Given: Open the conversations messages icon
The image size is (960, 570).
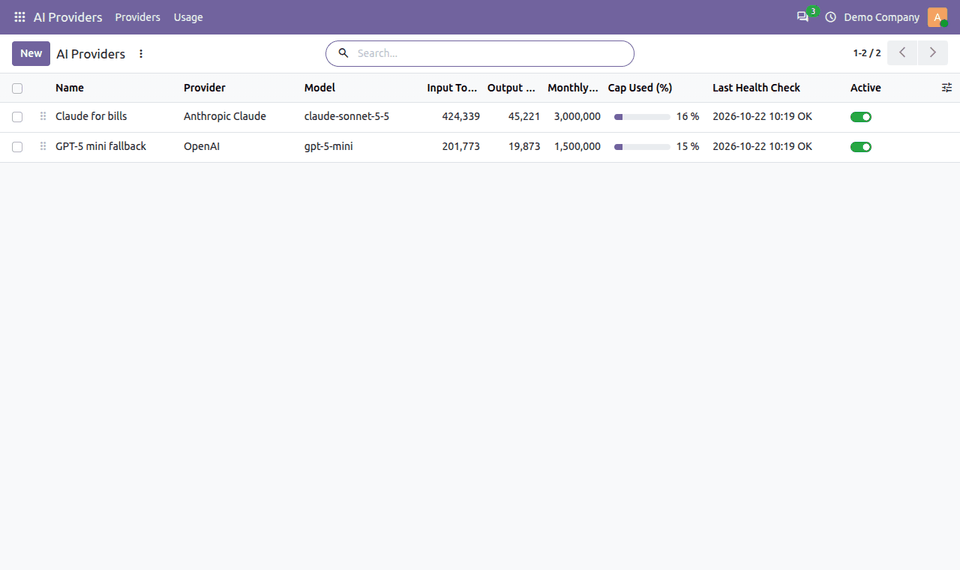Looking at the screenshot, I should tap(802, 17).
